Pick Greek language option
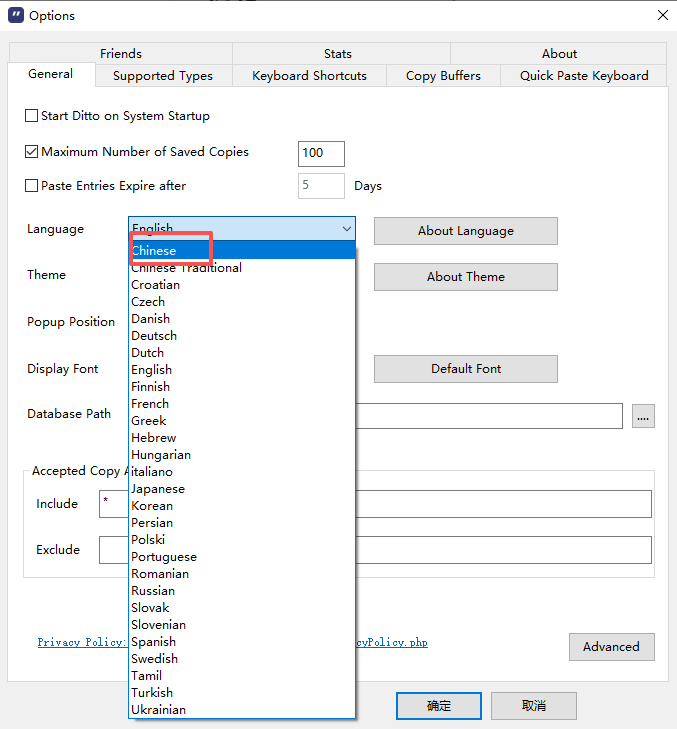The height and width of the screenshot is (729, 677). pyautogui.click(x=242, y=421)
